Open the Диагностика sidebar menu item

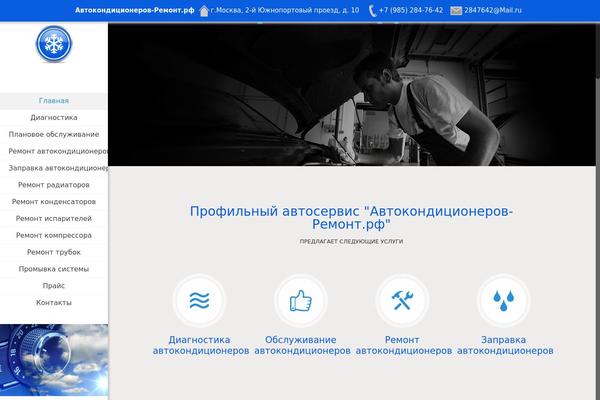click(x=54, y=118)
